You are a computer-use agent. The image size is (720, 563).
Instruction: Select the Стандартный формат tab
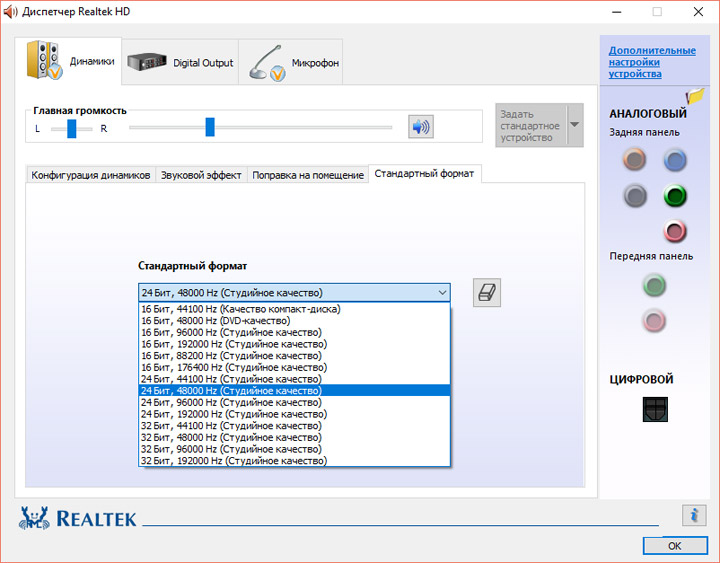[x=424, y=174]
